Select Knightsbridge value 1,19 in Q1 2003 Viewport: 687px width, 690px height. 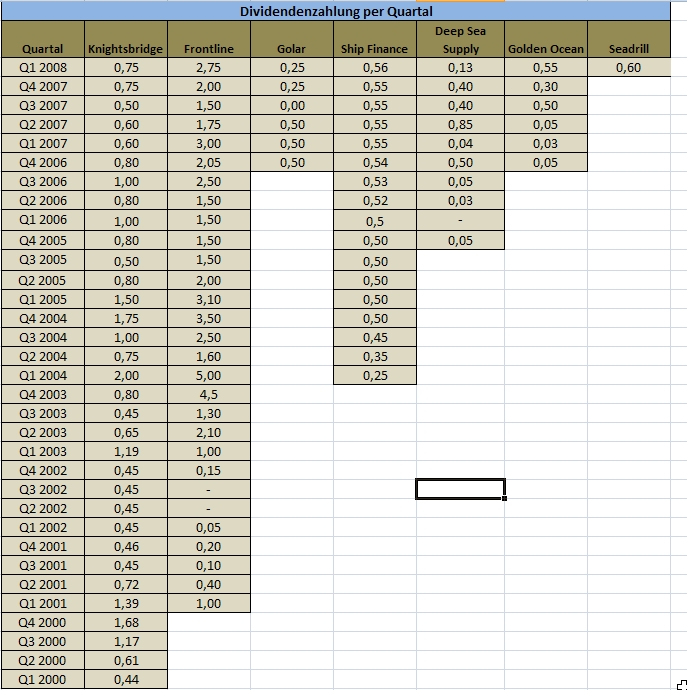(126, 451)
